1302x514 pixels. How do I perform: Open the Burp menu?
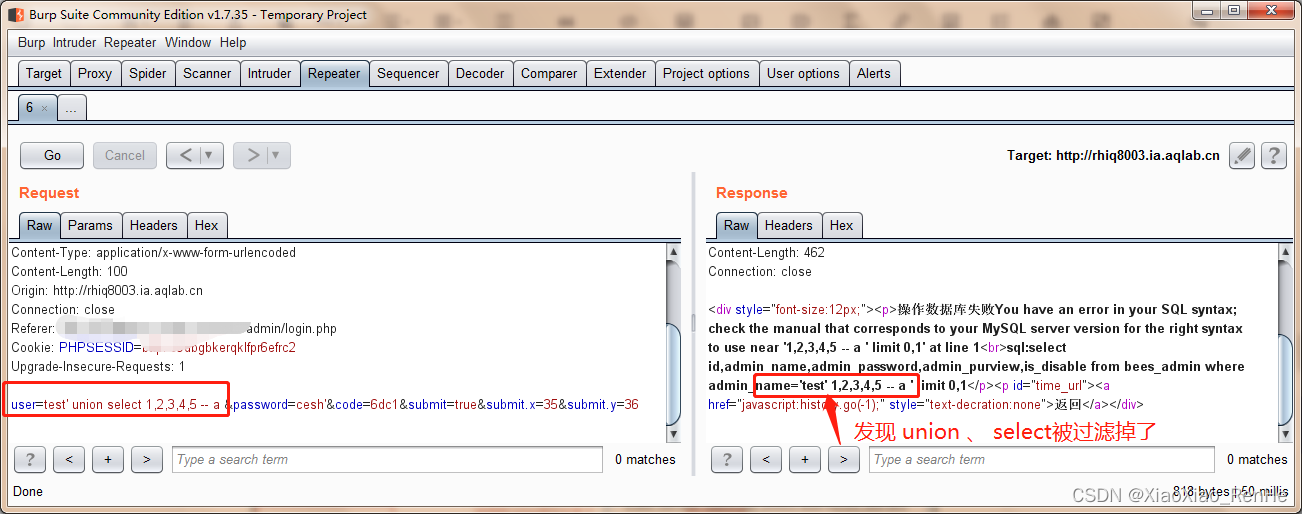coord(31,42)
